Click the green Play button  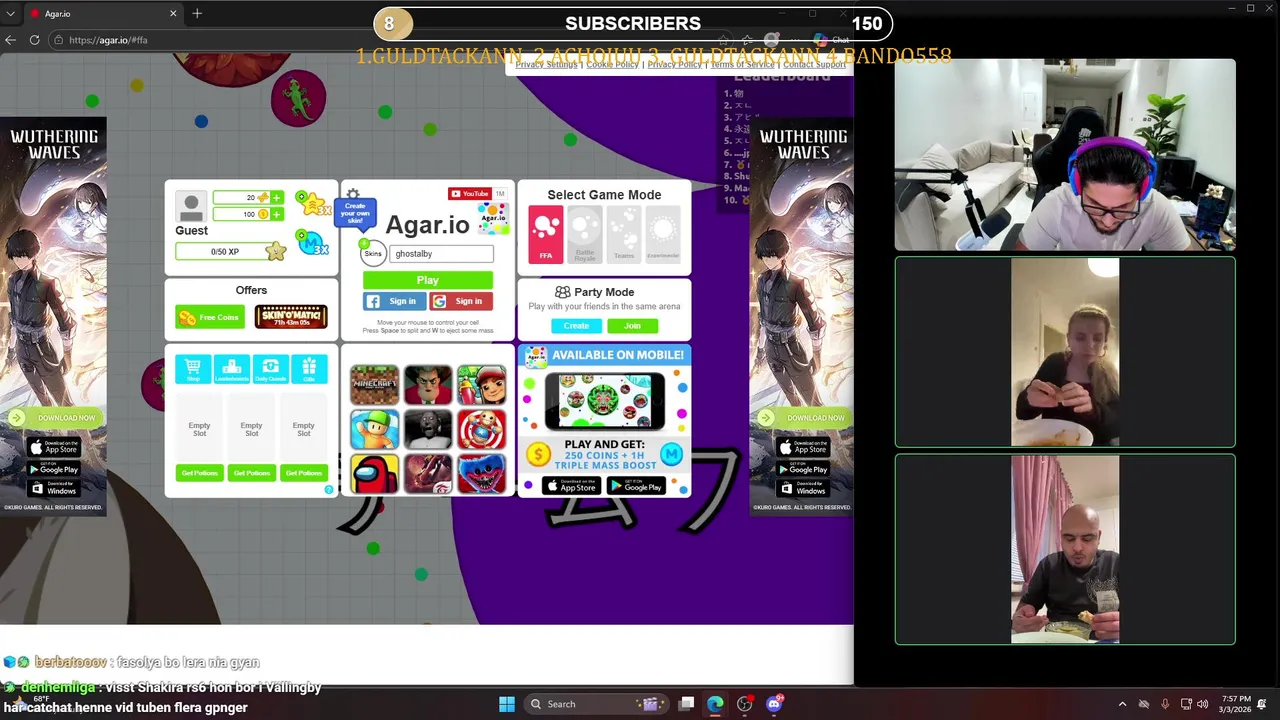click(x=427, y=280)
